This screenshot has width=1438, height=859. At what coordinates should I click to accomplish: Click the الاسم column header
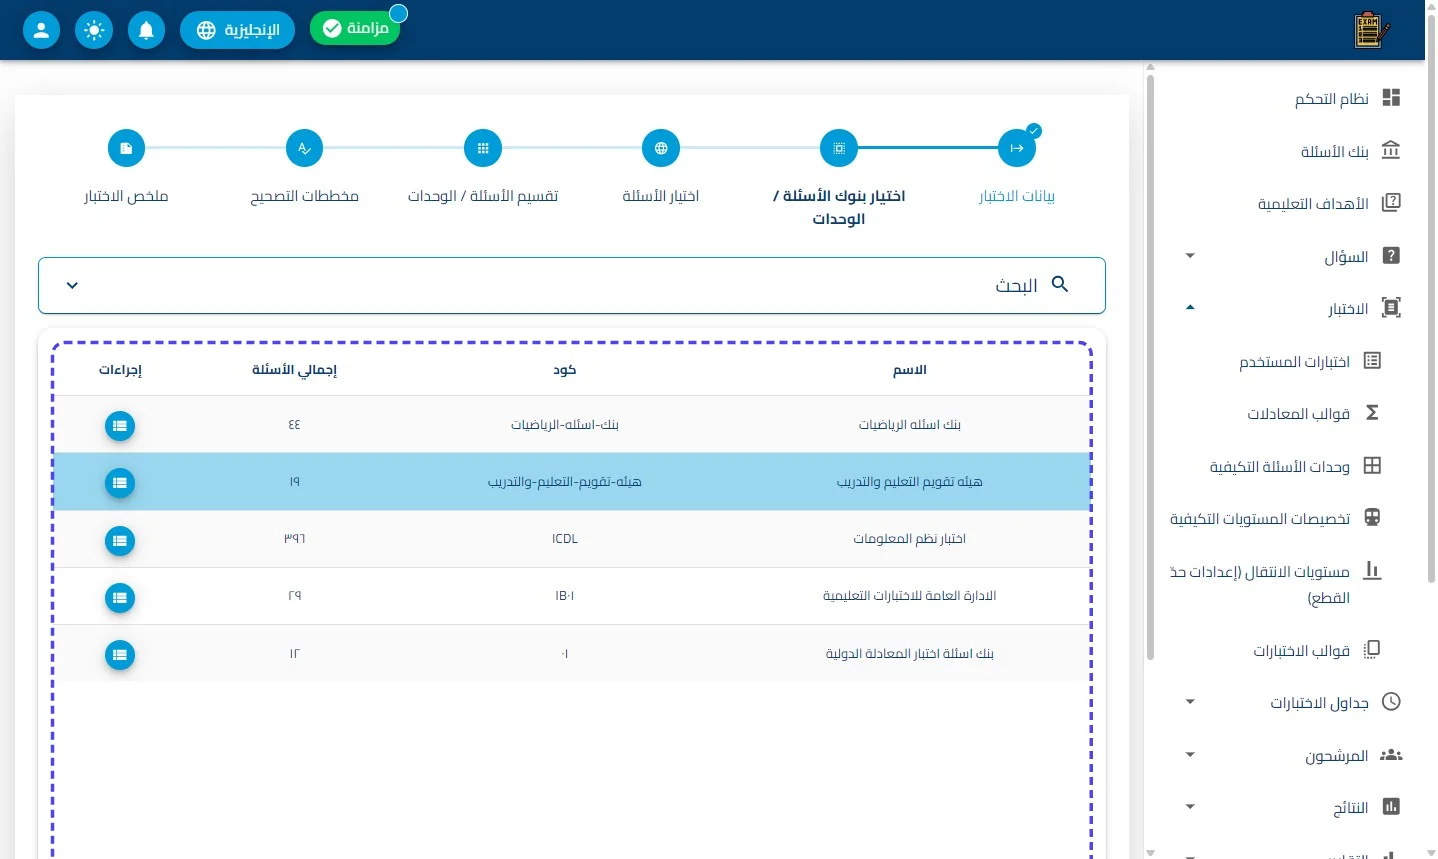coord(910,370)
